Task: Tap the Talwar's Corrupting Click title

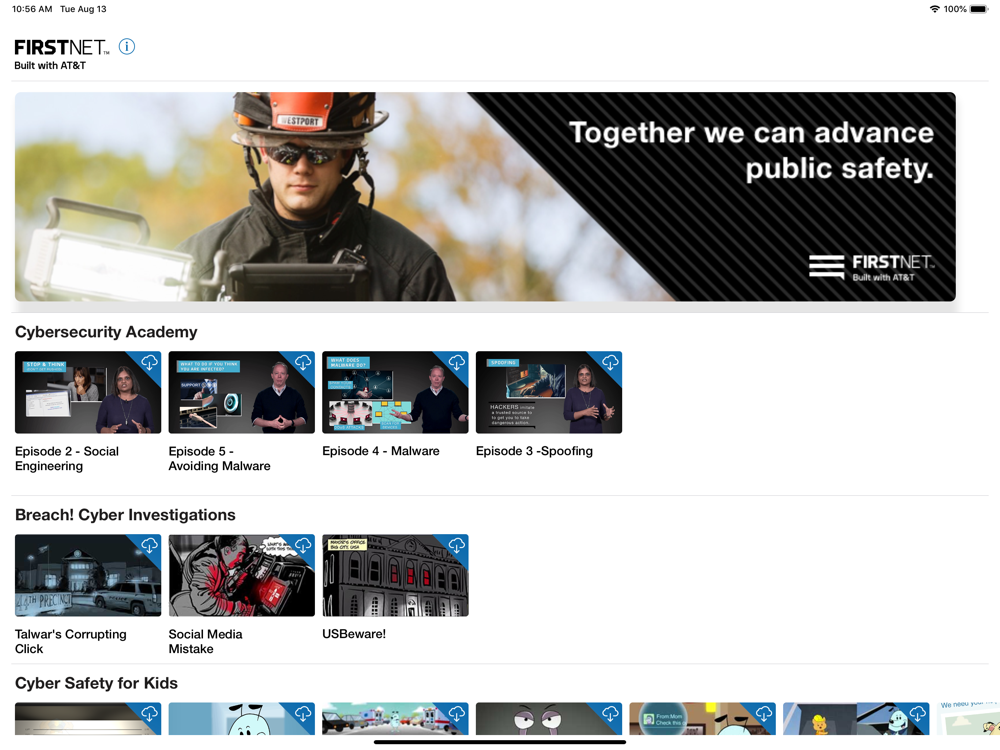Action: [x=70, y=641]
